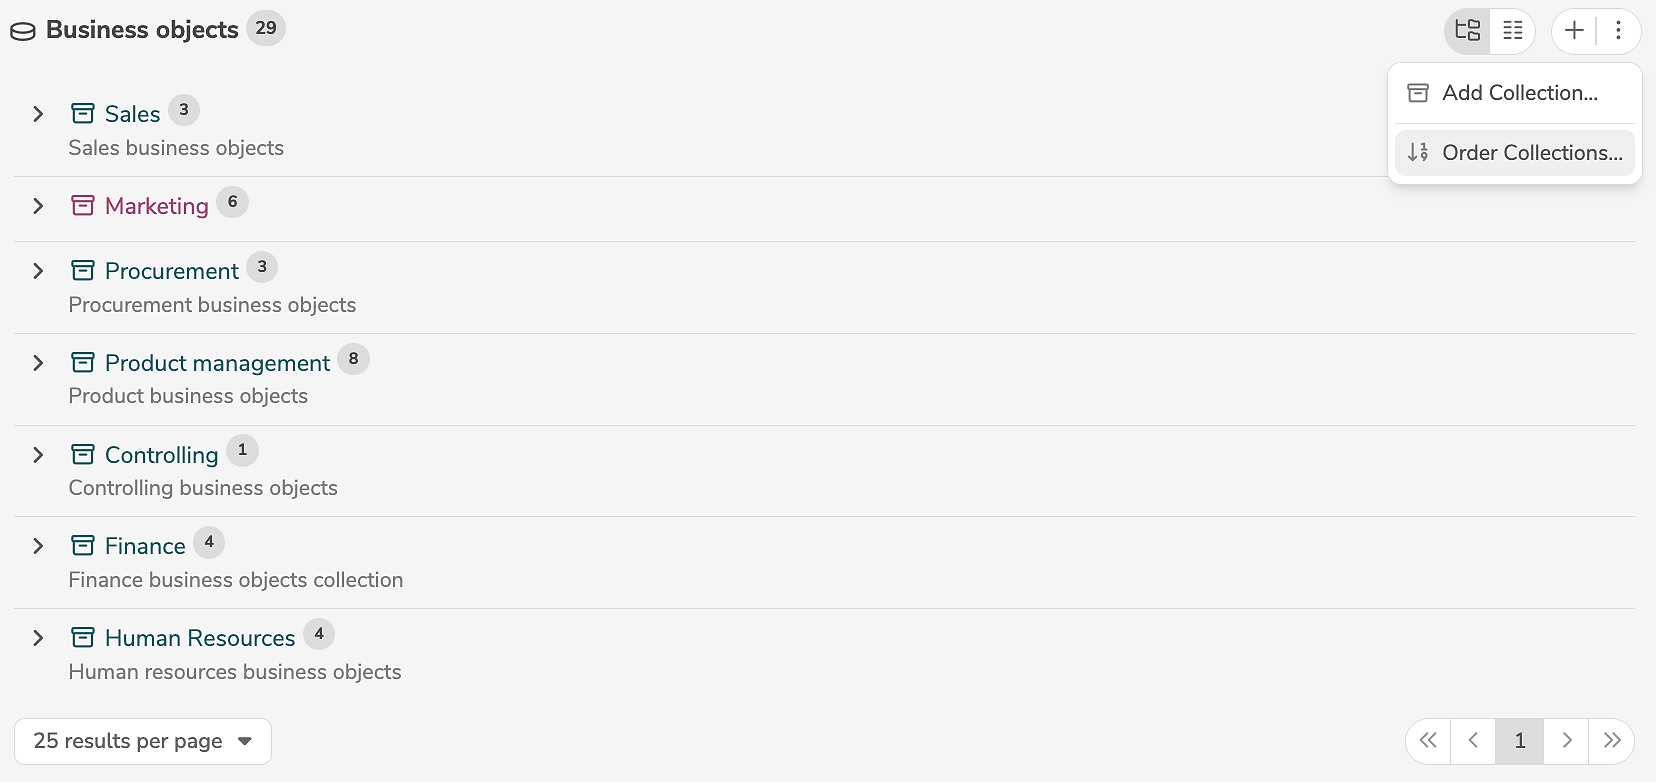Expand the Sales collection

pyautogui.click(x=38, y=114)
